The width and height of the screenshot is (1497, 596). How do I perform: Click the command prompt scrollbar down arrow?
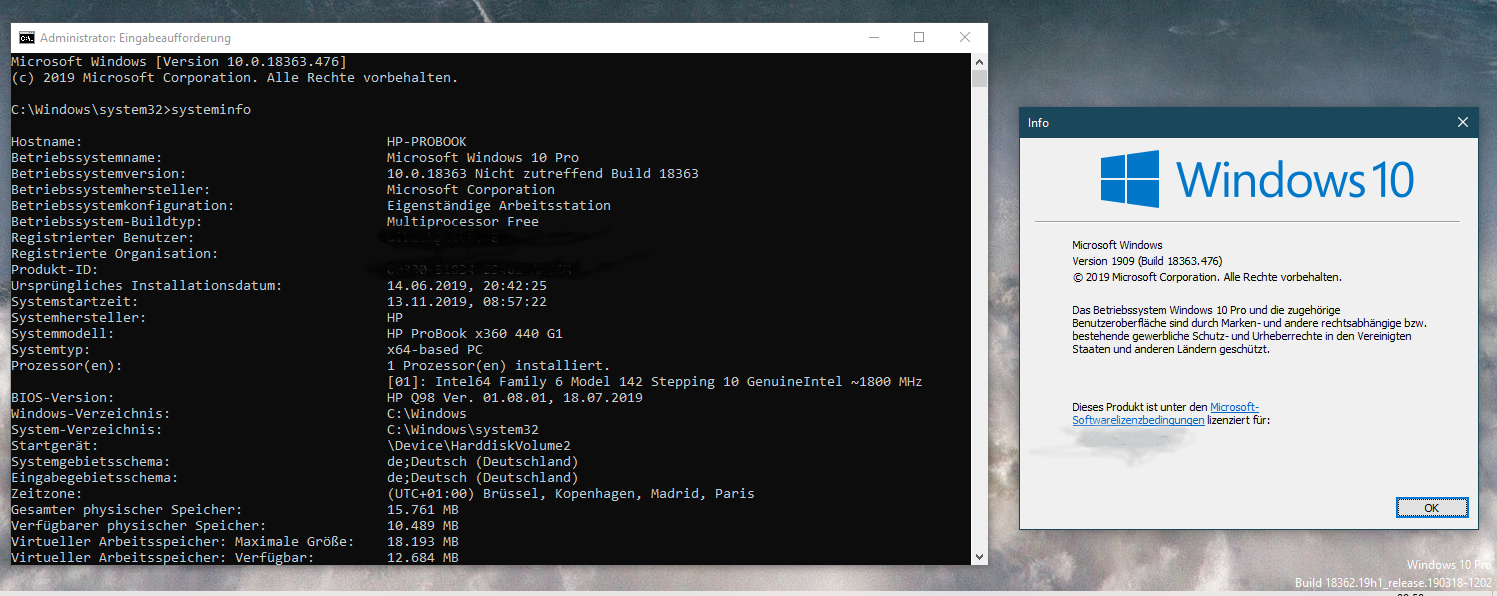click(980, 556)
